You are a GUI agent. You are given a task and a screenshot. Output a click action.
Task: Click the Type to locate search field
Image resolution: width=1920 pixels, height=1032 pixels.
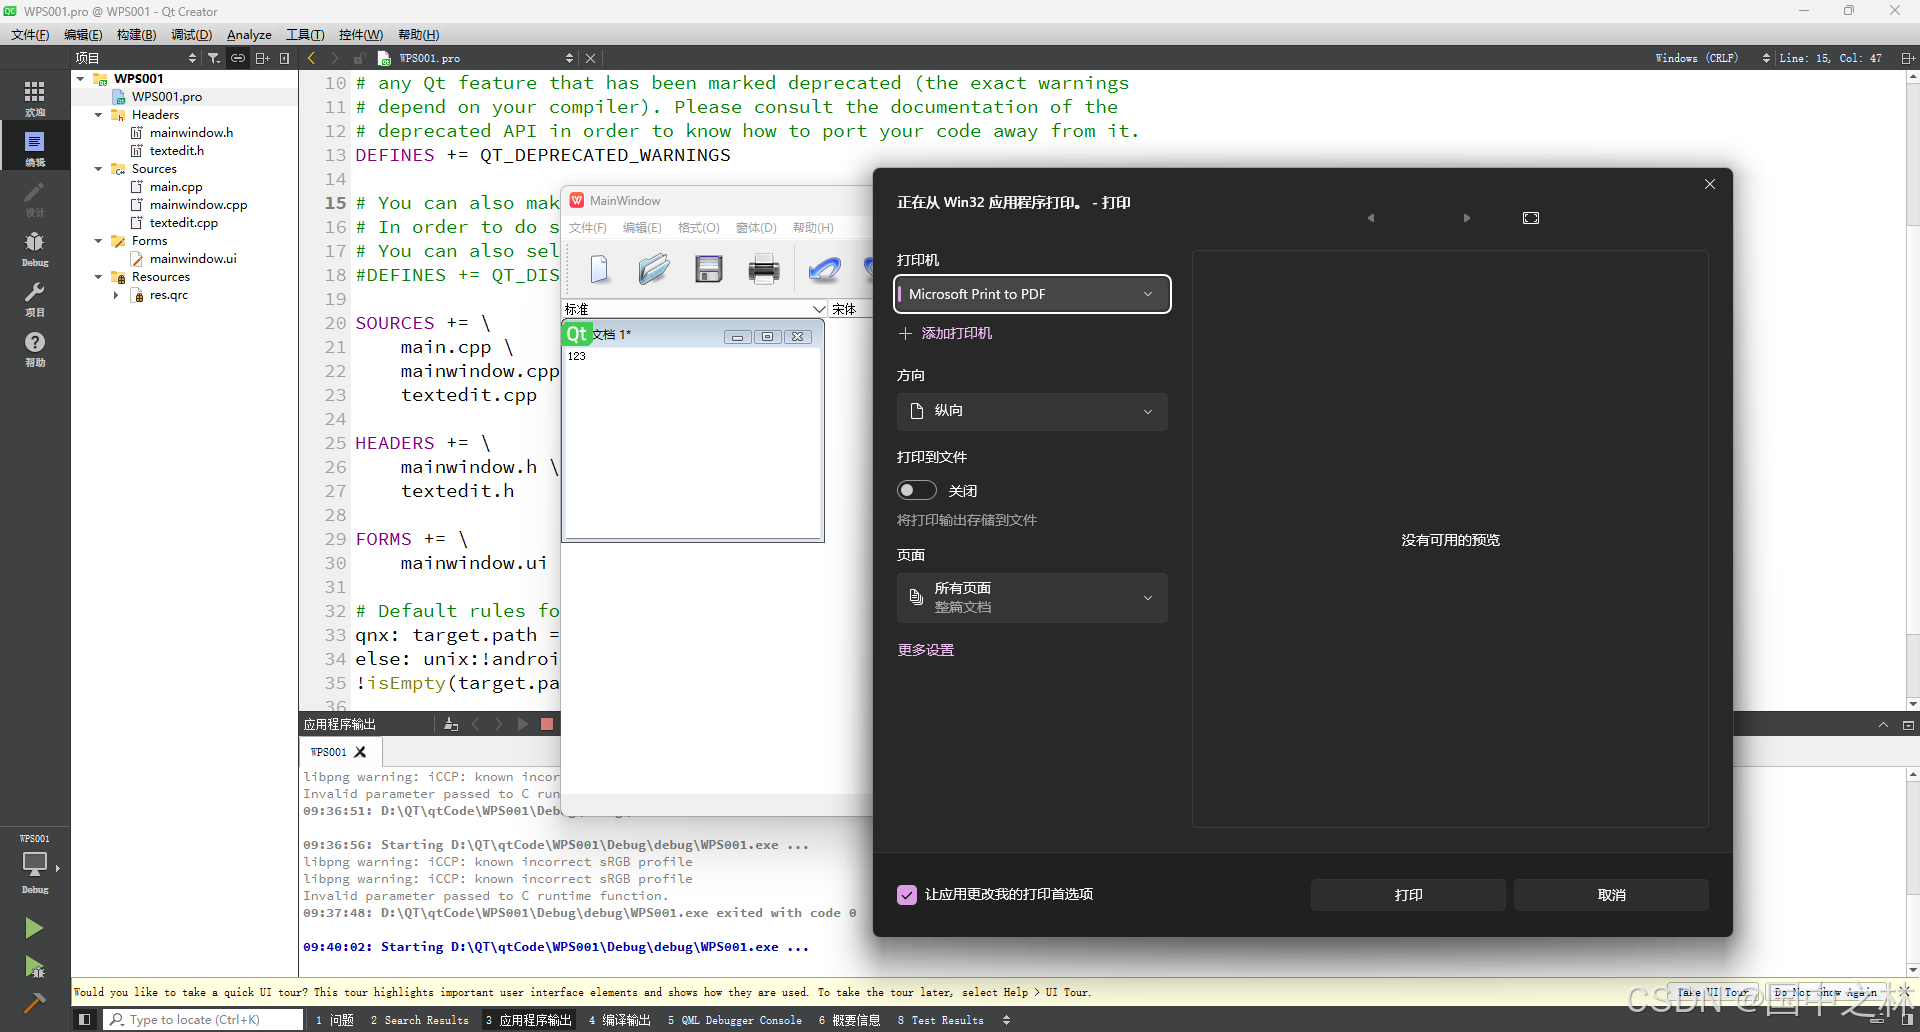[205, 1020]
